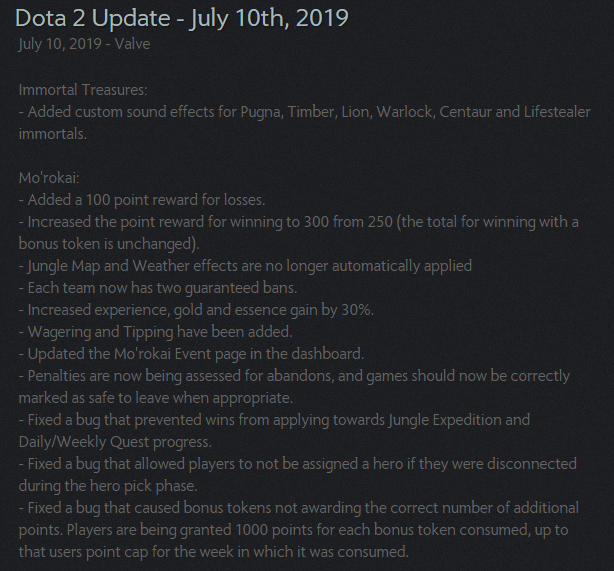Click the 'Immortal Treasures:' section heading

(83, 90)
